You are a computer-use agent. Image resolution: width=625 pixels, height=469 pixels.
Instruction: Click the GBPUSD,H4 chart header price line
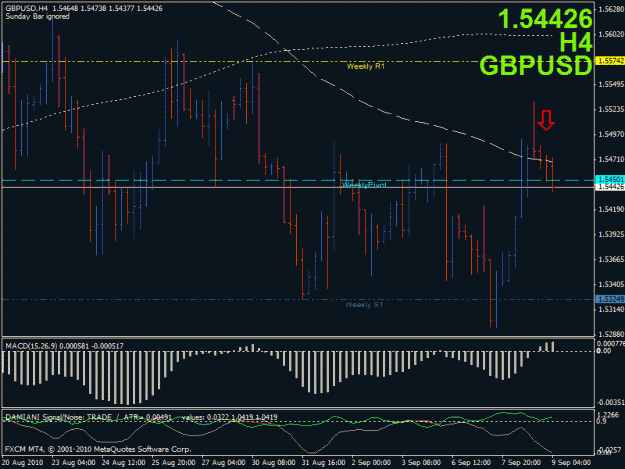coord(84,8)
